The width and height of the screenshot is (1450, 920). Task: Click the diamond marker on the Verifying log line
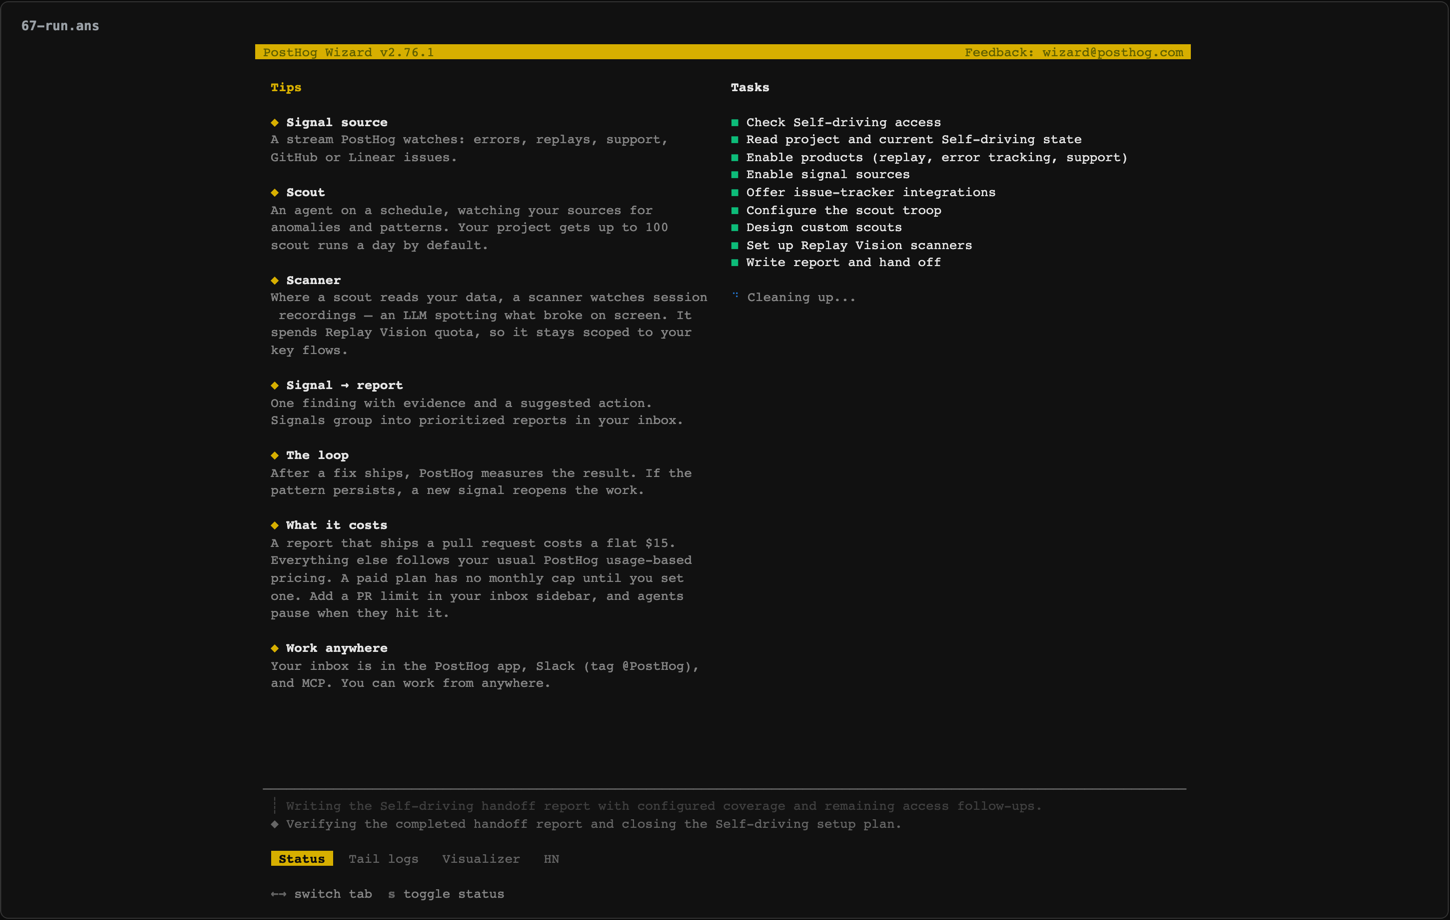275,824
